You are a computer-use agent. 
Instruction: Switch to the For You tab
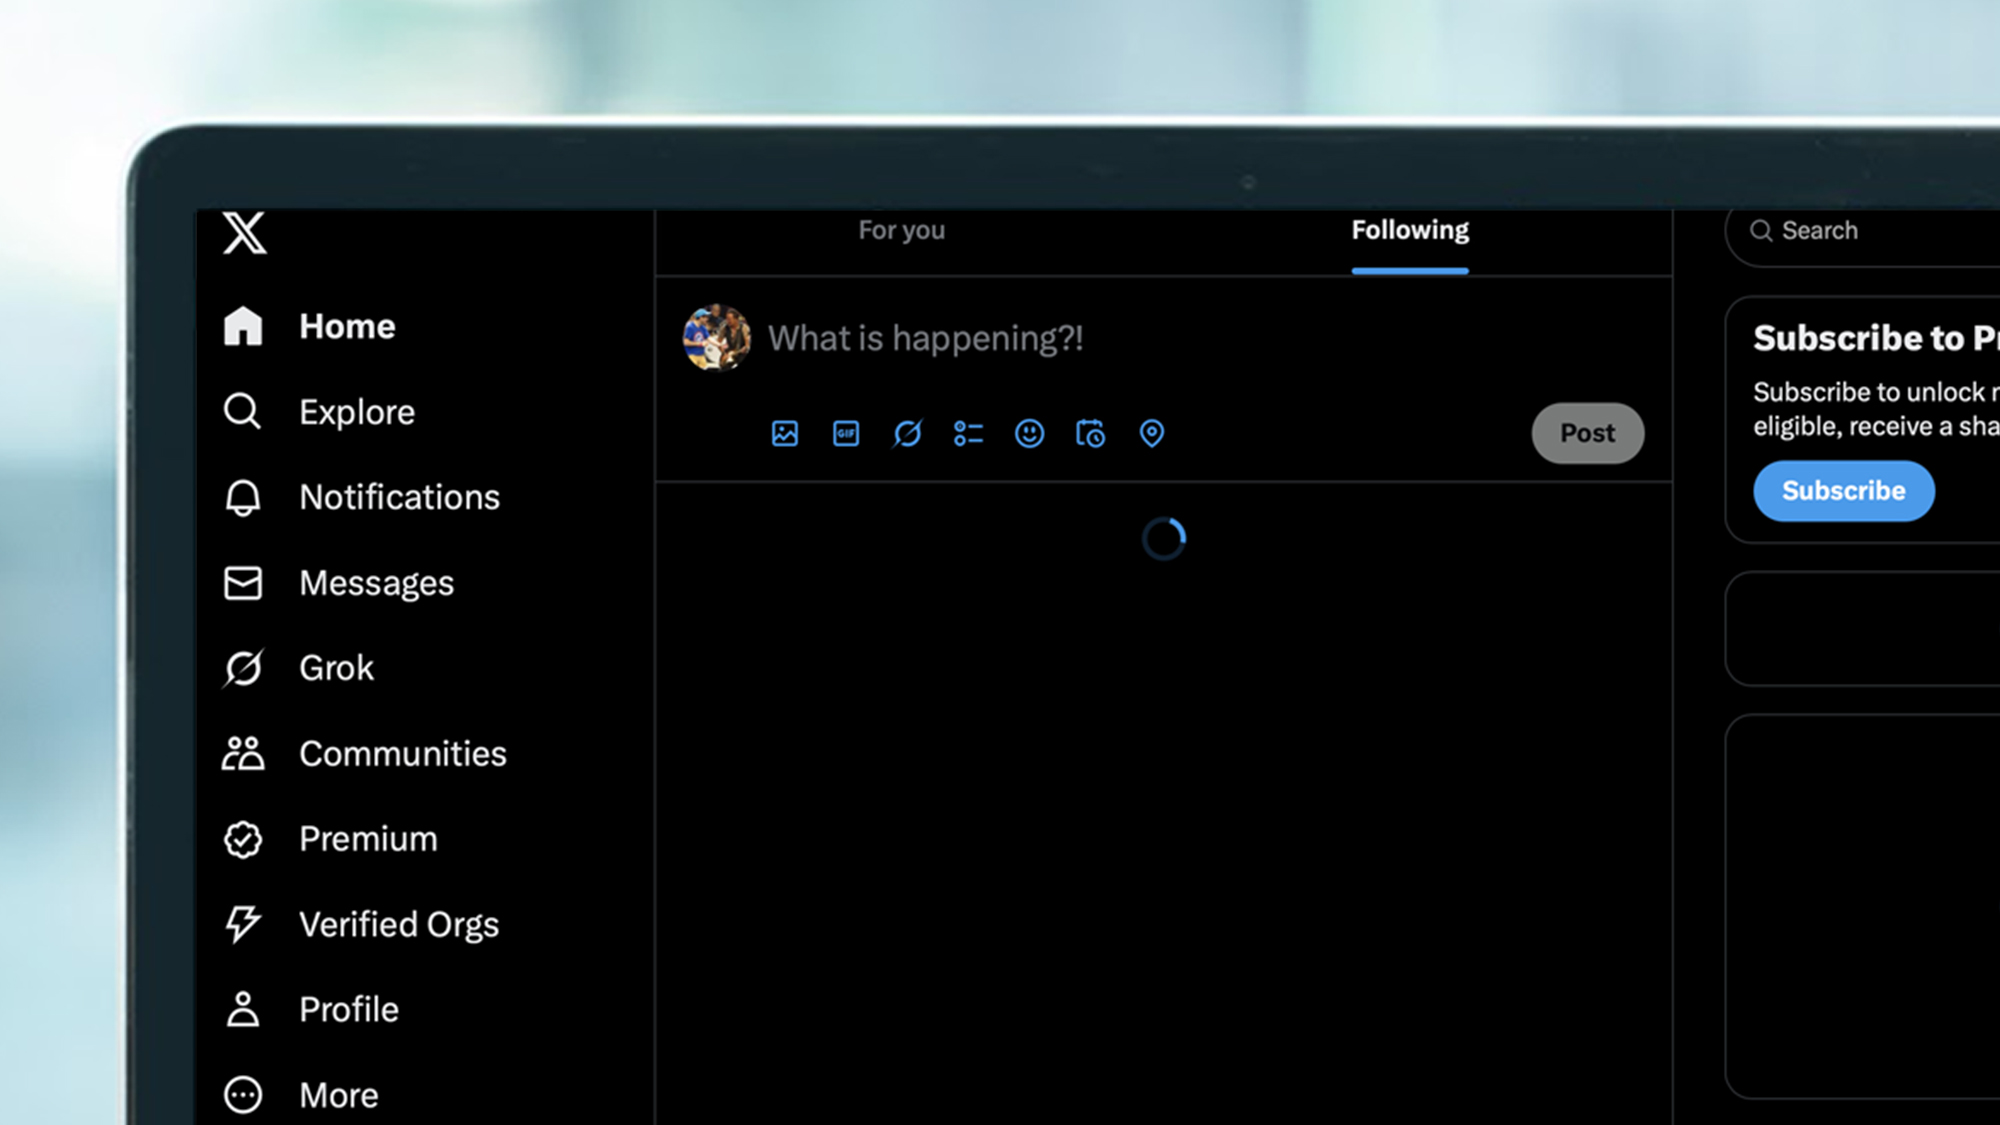point(901,229)
